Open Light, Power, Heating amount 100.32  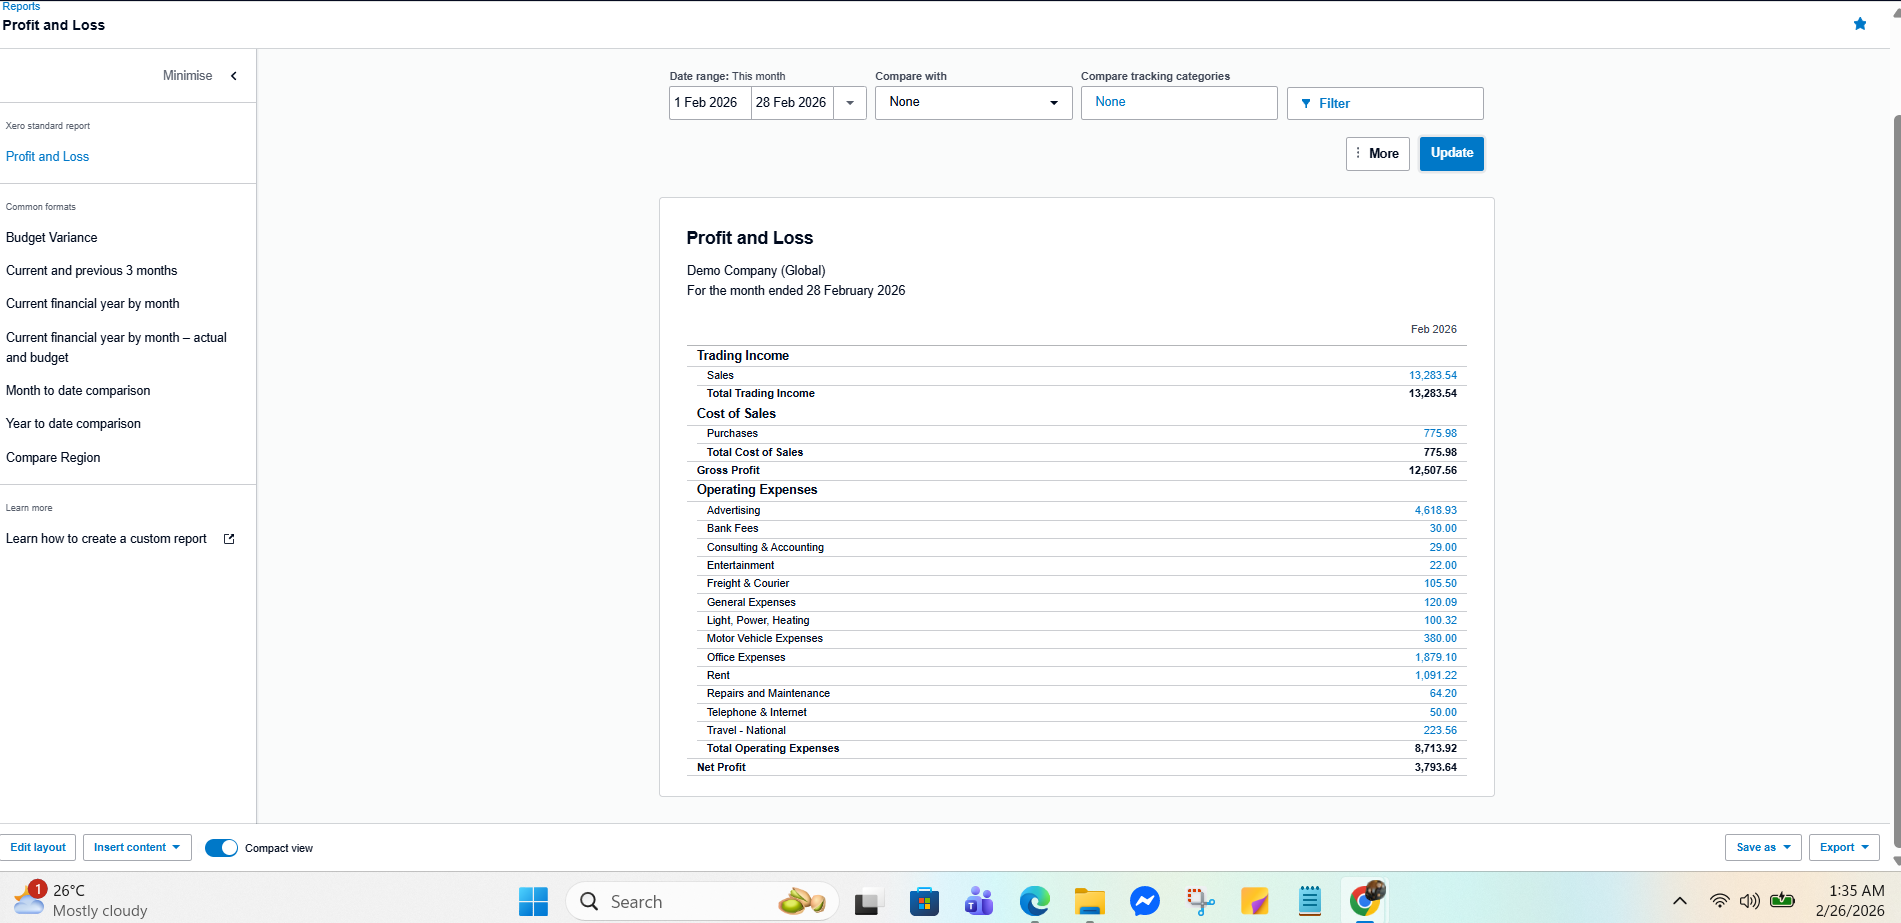click(x=1440, y=621)
